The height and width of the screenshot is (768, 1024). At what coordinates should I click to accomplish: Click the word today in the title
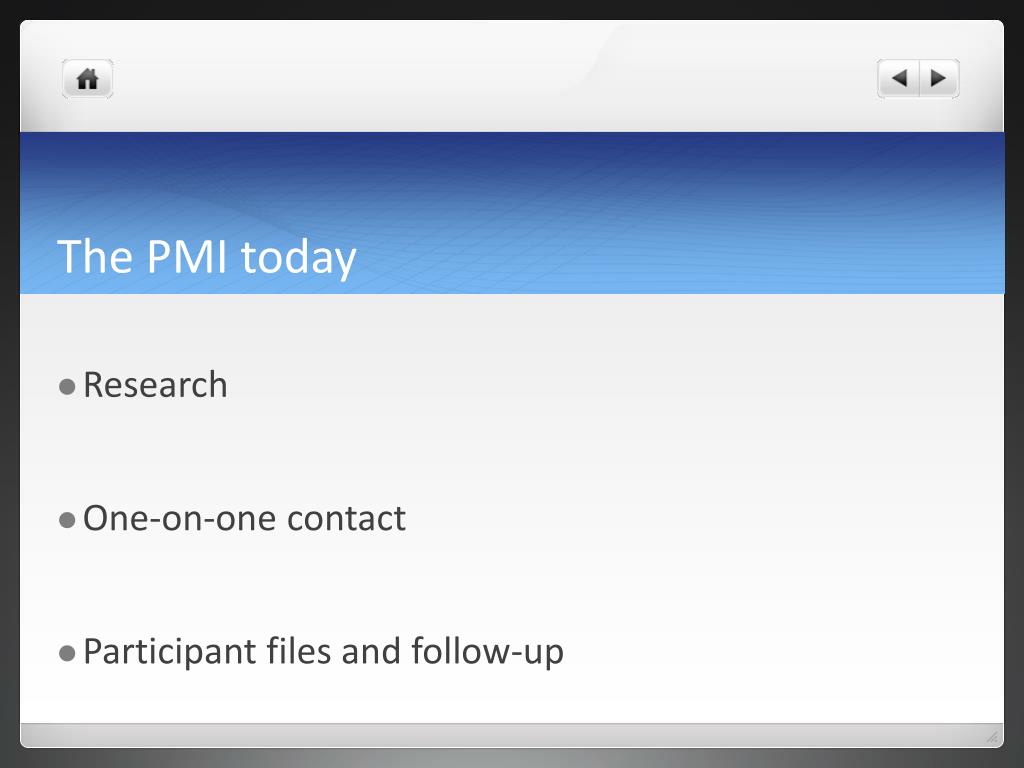pos(298,259)
